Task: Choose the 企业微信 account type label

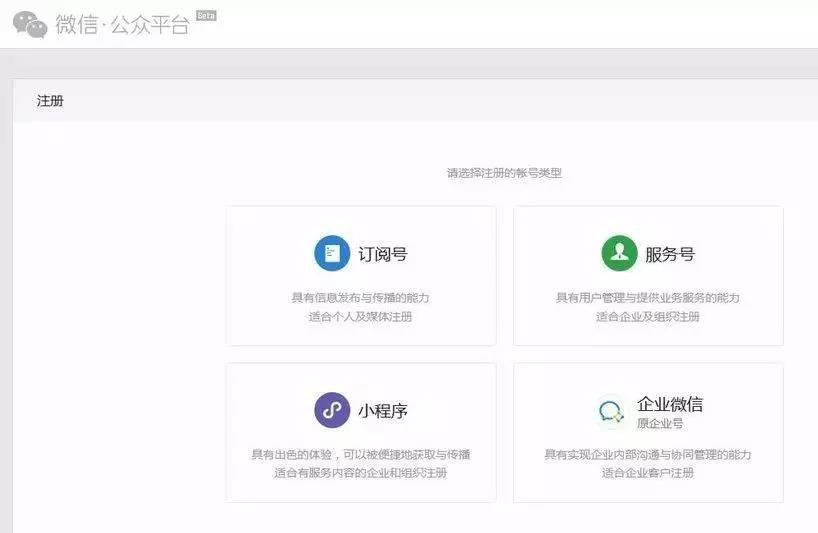Action: pos(670,404)
